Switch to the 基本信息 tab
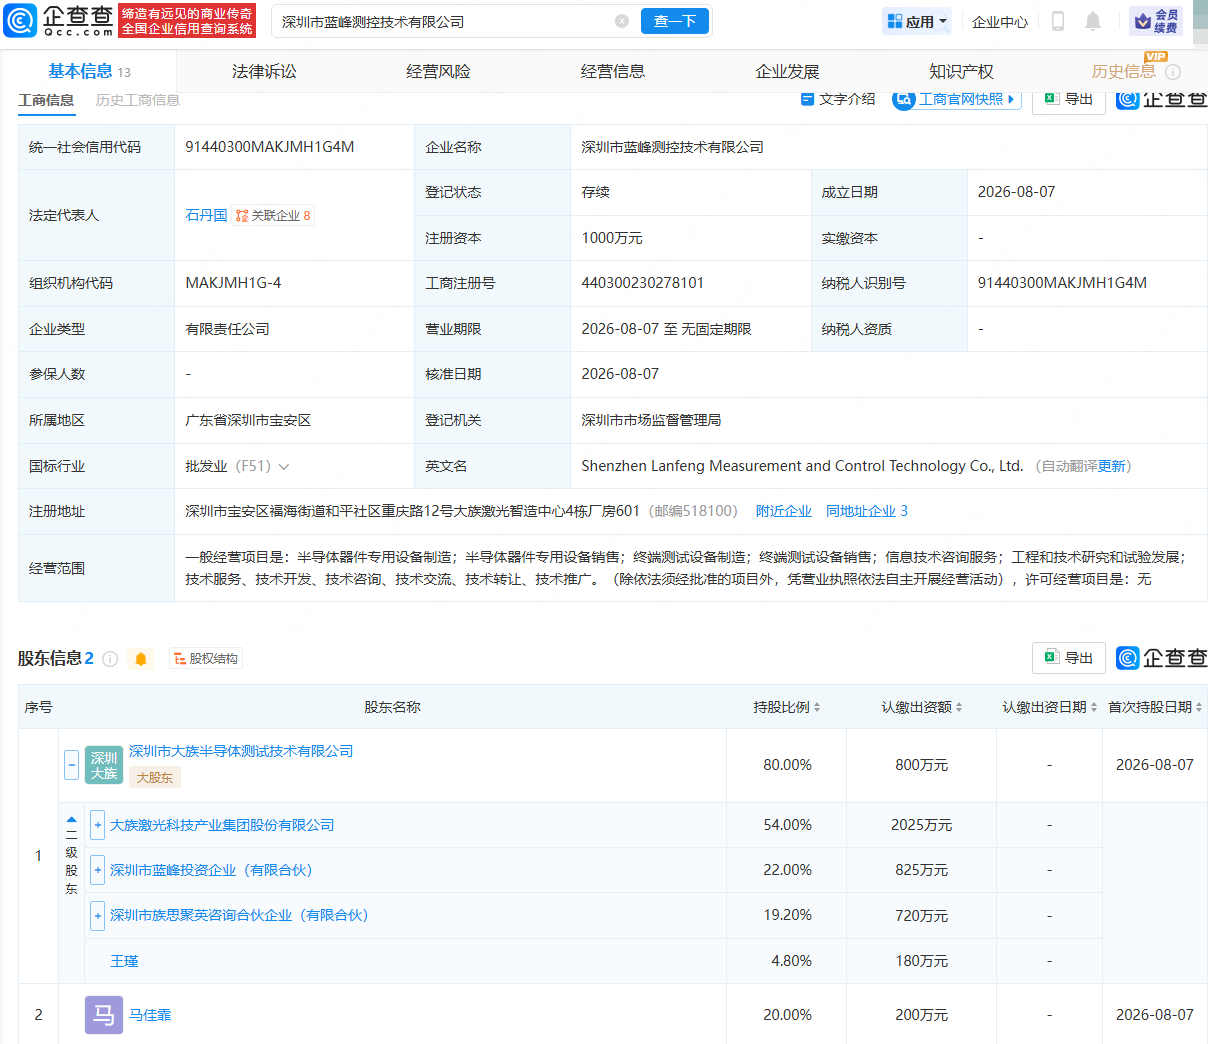 (89, 71)
